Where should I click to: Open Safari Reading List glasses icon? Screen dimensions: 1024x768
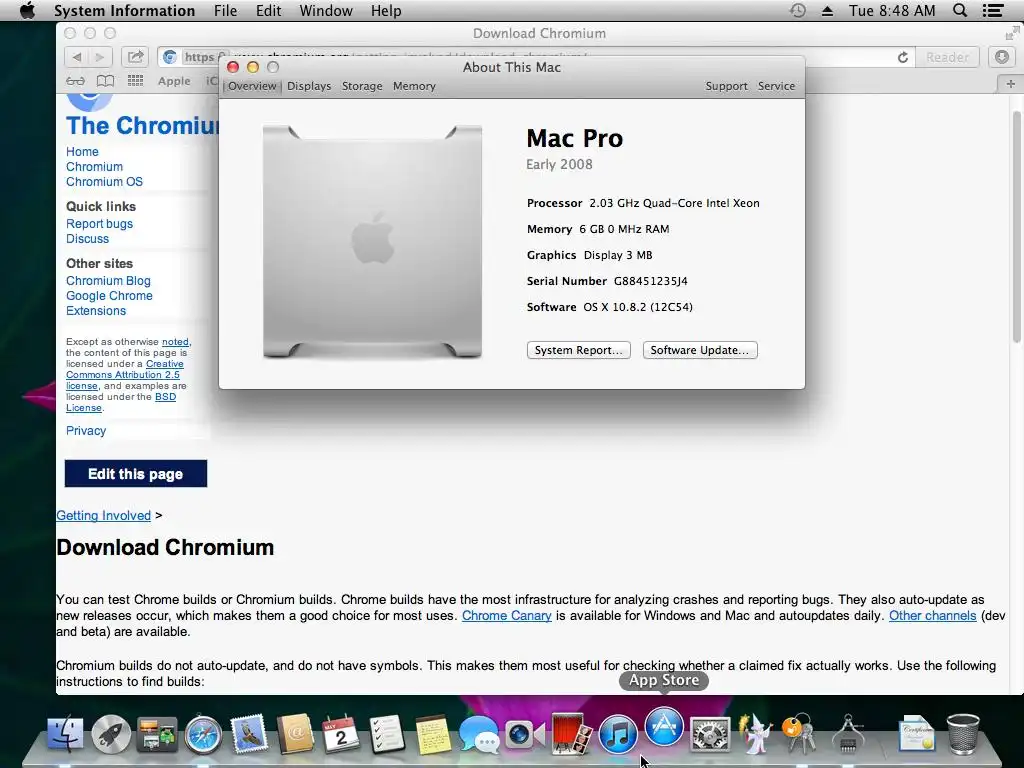(x=76, y=81)
